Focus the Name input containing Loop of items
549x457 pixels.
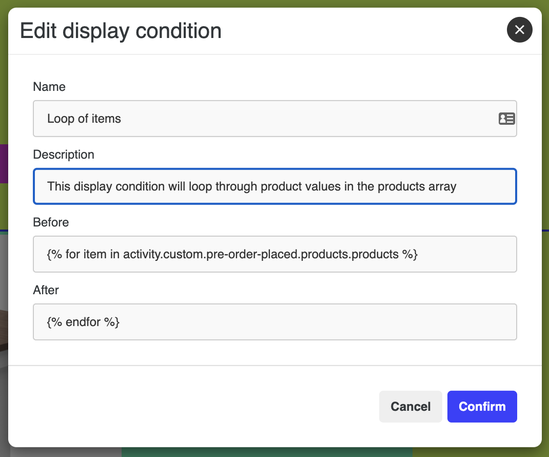[275, 119]
